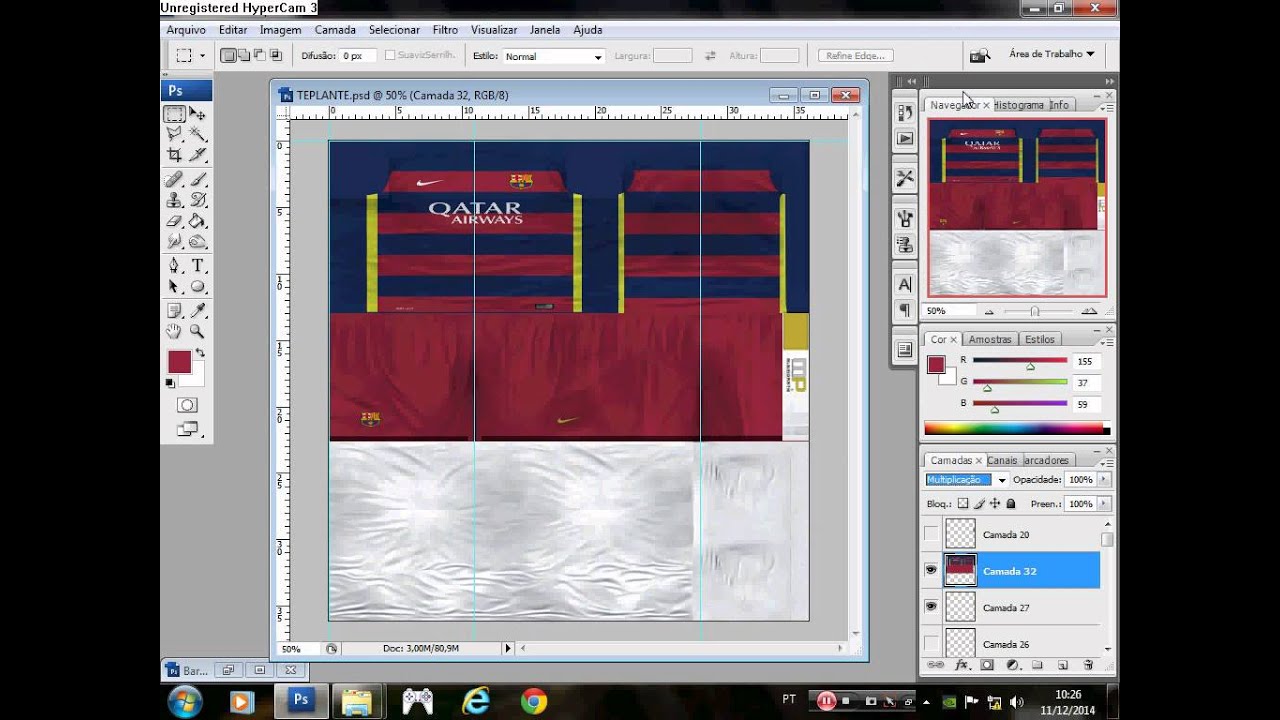Create a new layer
Viewport: 1280px width, 720px height.
1062,665
